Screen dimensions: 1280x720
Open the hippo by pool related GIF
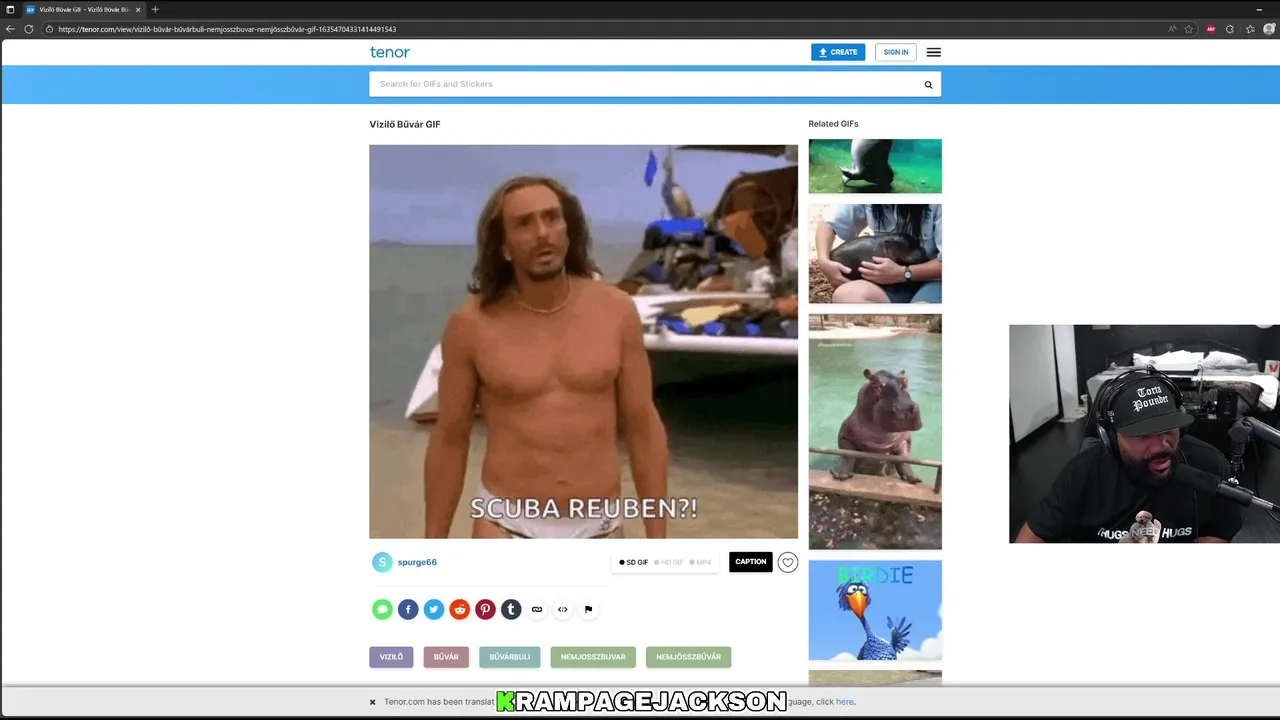click(x=875, y=432)
